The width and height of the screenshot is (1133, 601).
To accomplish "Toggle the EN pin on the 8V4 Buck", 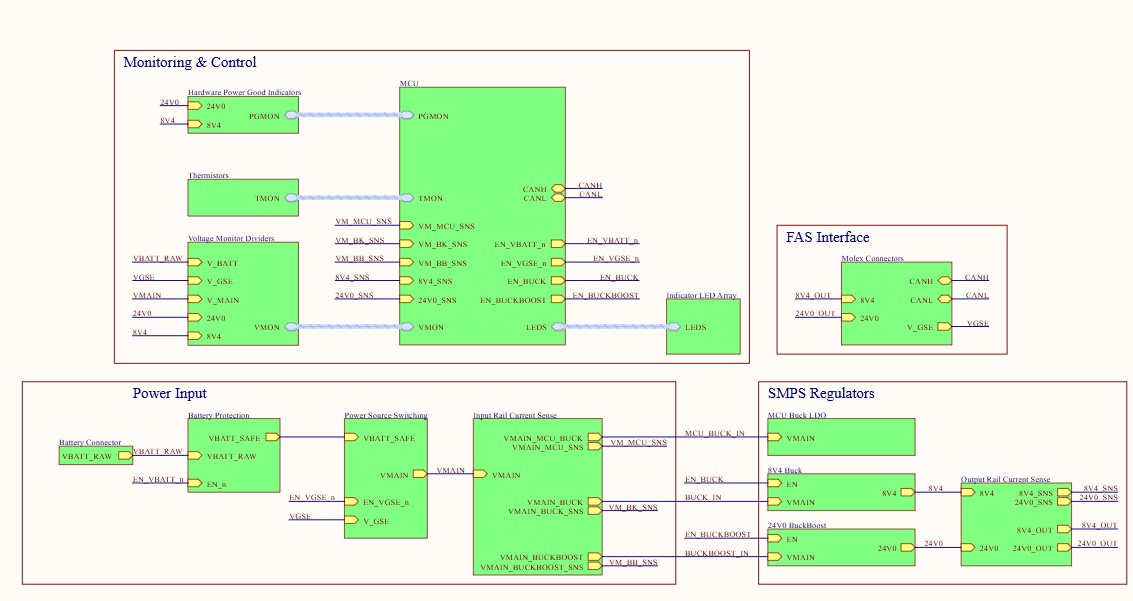I will [774, 481].
